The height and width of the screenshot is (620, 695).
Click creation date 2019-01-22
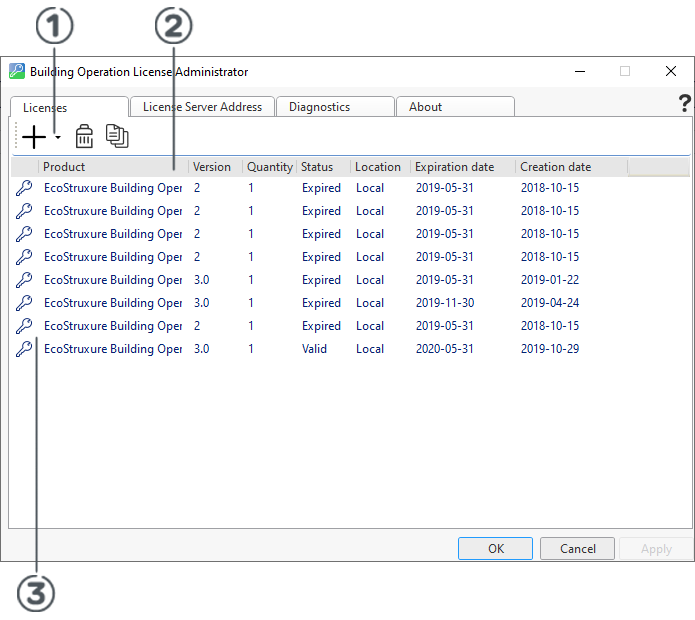point(550,280)
